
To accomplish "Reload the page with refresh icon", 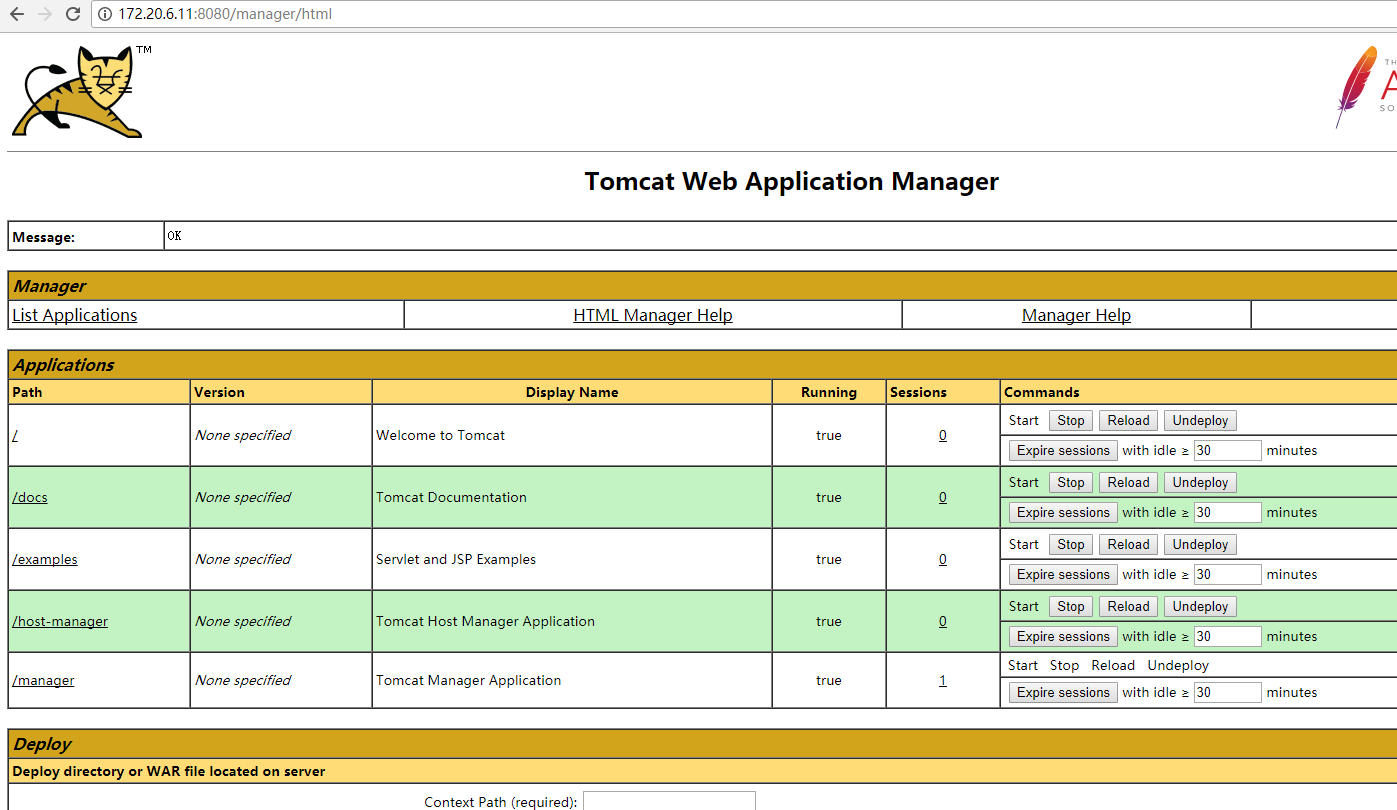I will (72, 14).
